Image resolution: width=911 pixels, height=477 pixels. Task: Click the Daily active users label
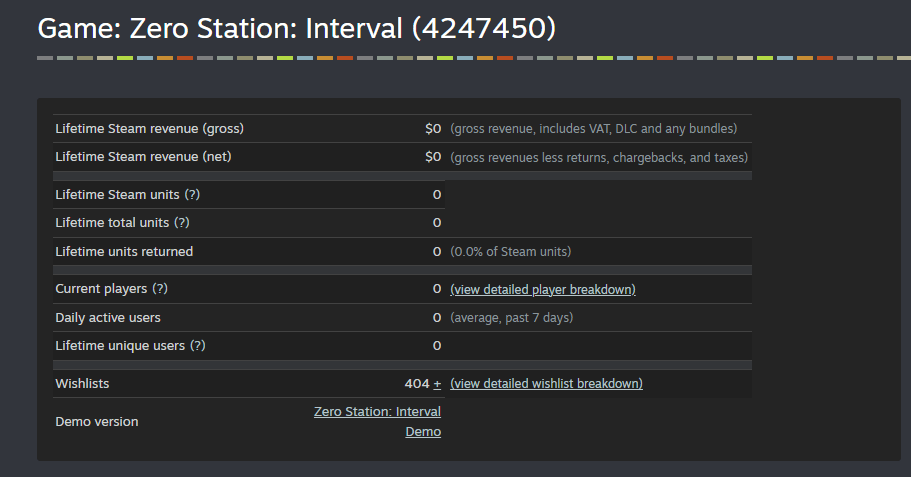point(108,318)
